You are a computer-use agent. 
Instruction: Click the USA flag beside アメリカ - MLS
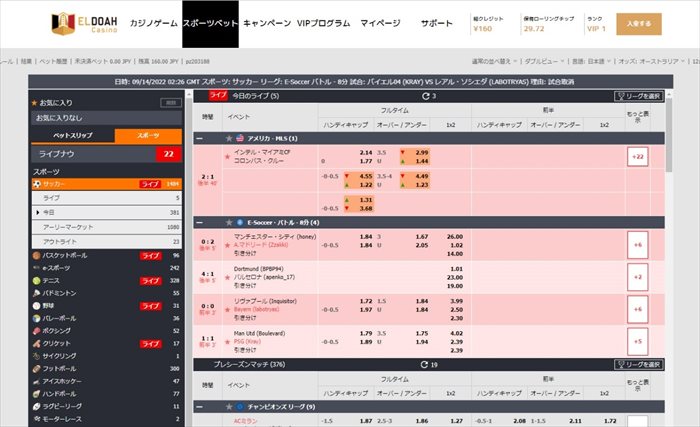point(240,138)
